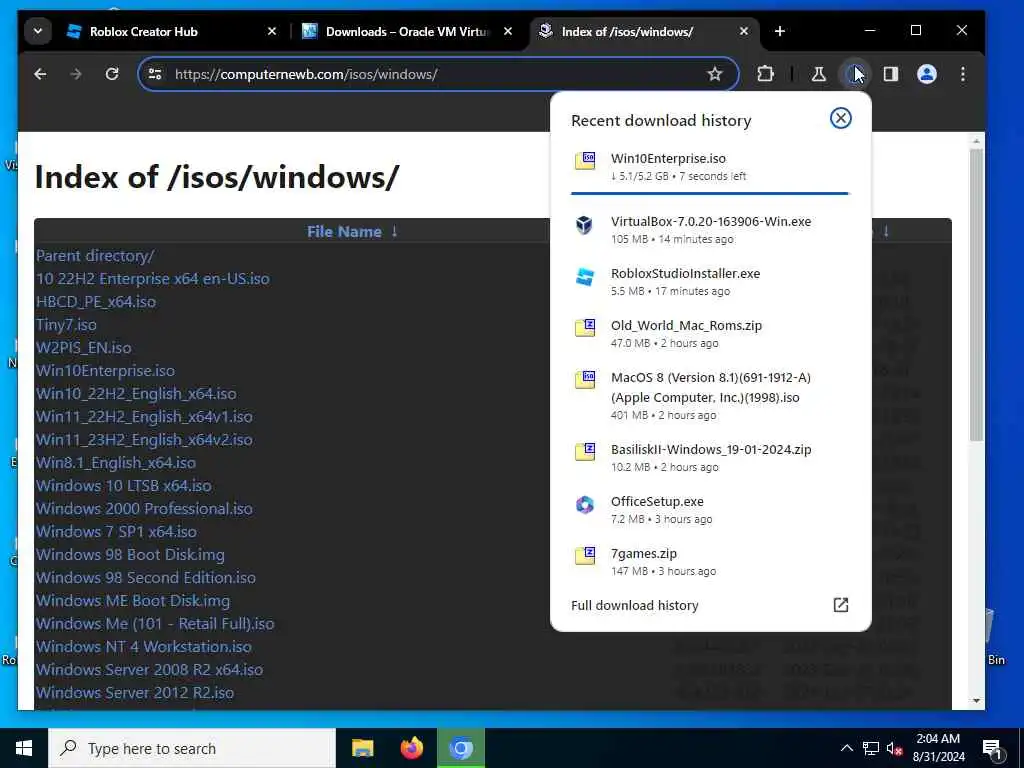Click the BasiliskII zip file icon

[585, 452]
